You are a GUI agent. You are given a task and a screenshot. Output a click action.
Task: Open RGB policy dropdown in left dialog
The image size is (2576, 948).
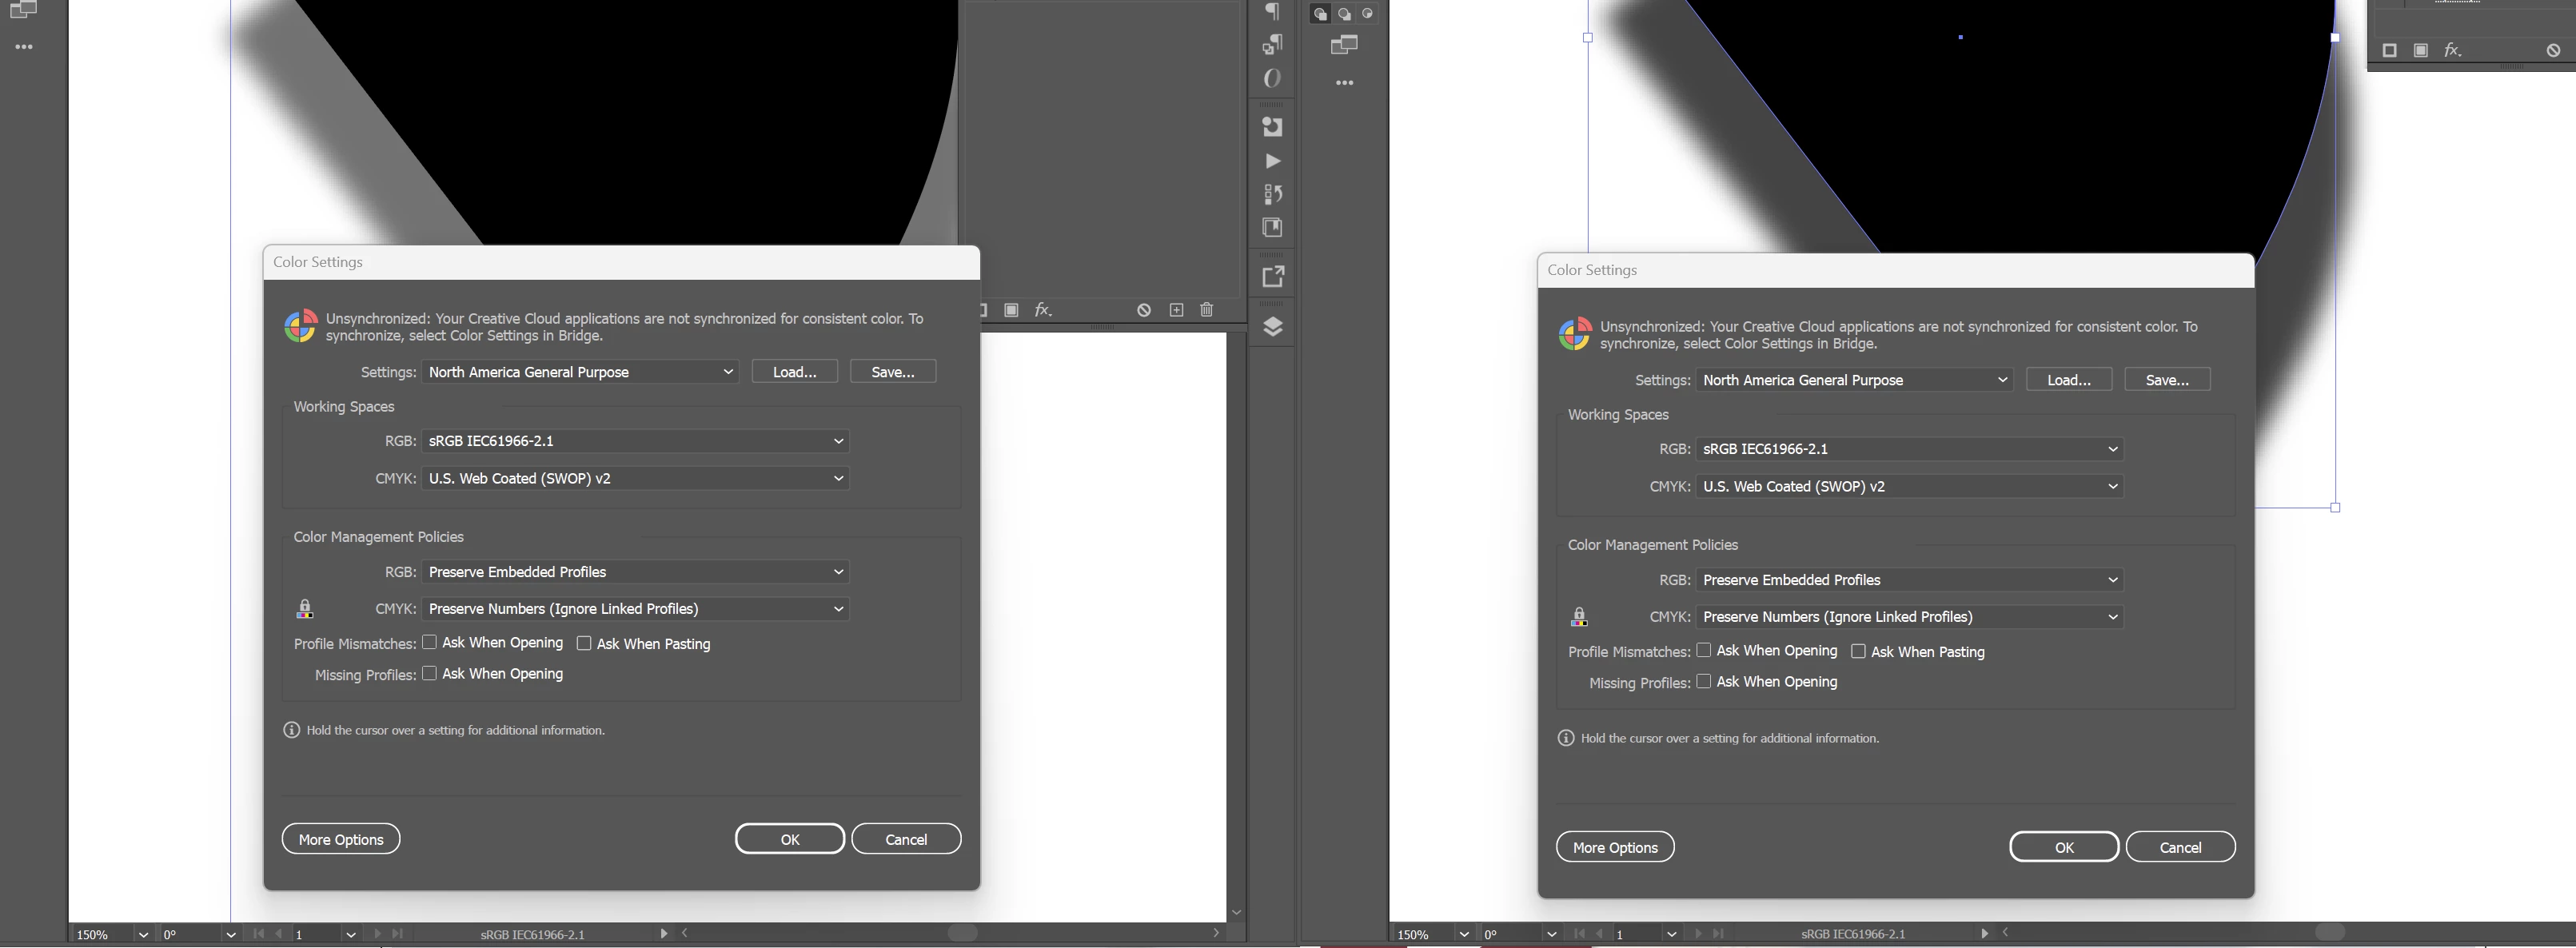coord(636,572)
